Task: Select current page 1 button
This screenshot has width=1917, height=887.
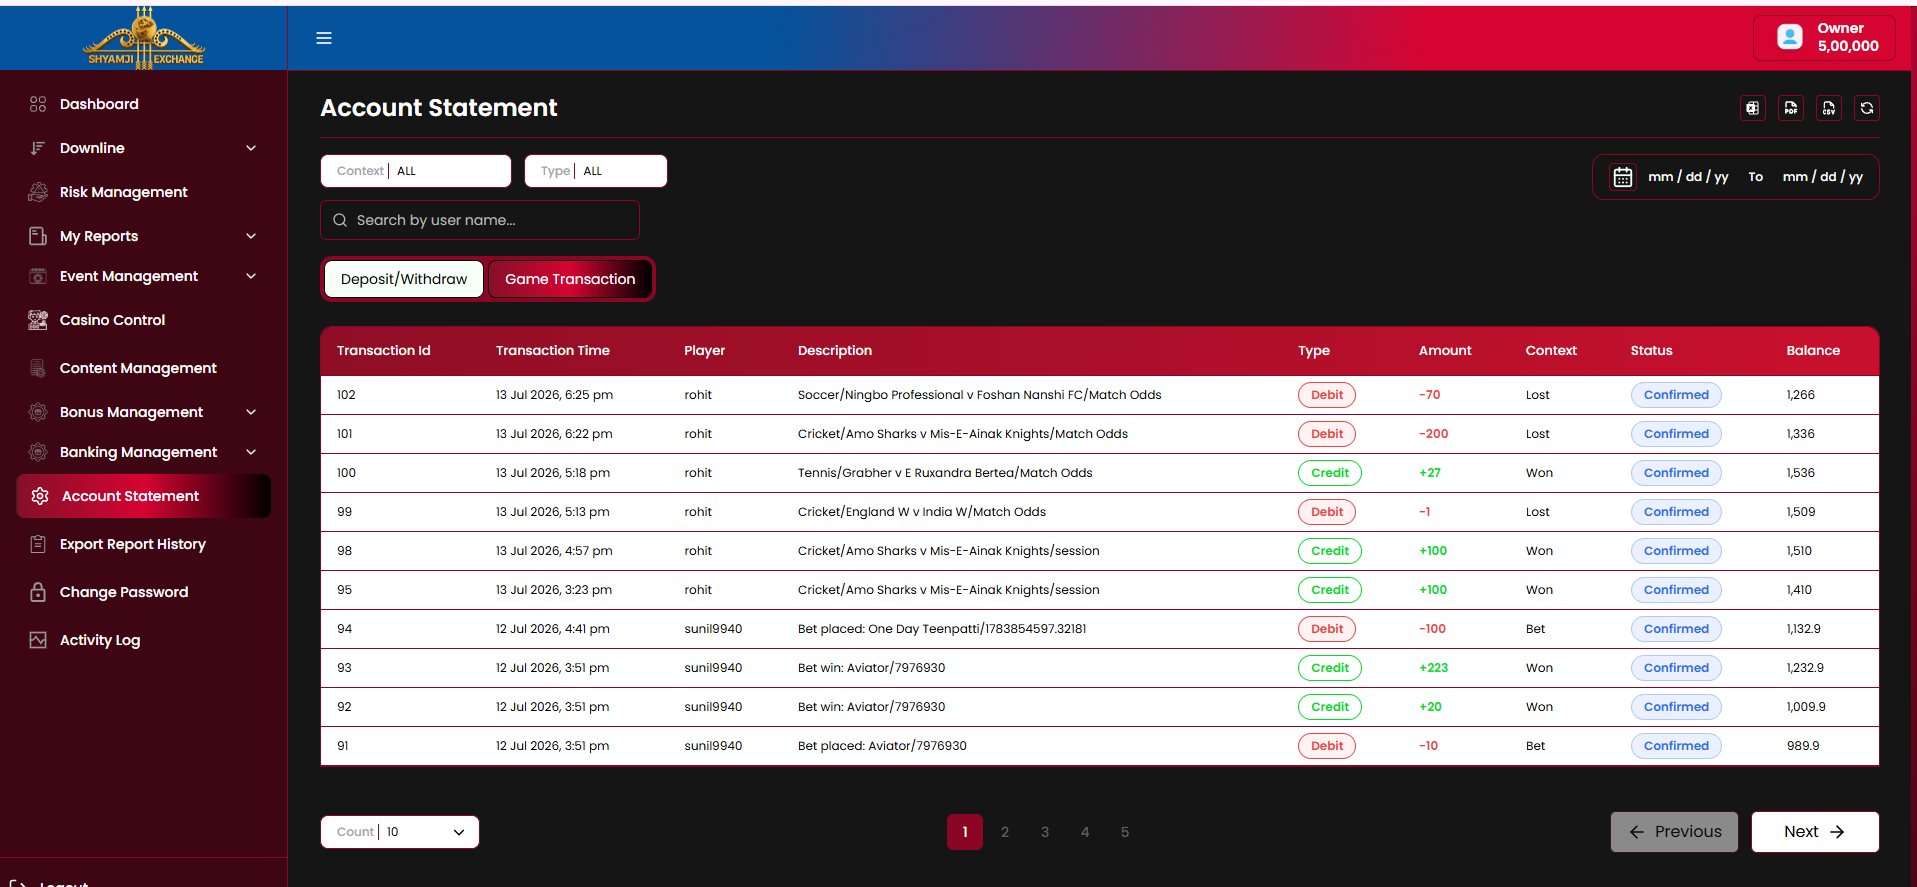Action: pyautogui.click(x=965, y=832)
